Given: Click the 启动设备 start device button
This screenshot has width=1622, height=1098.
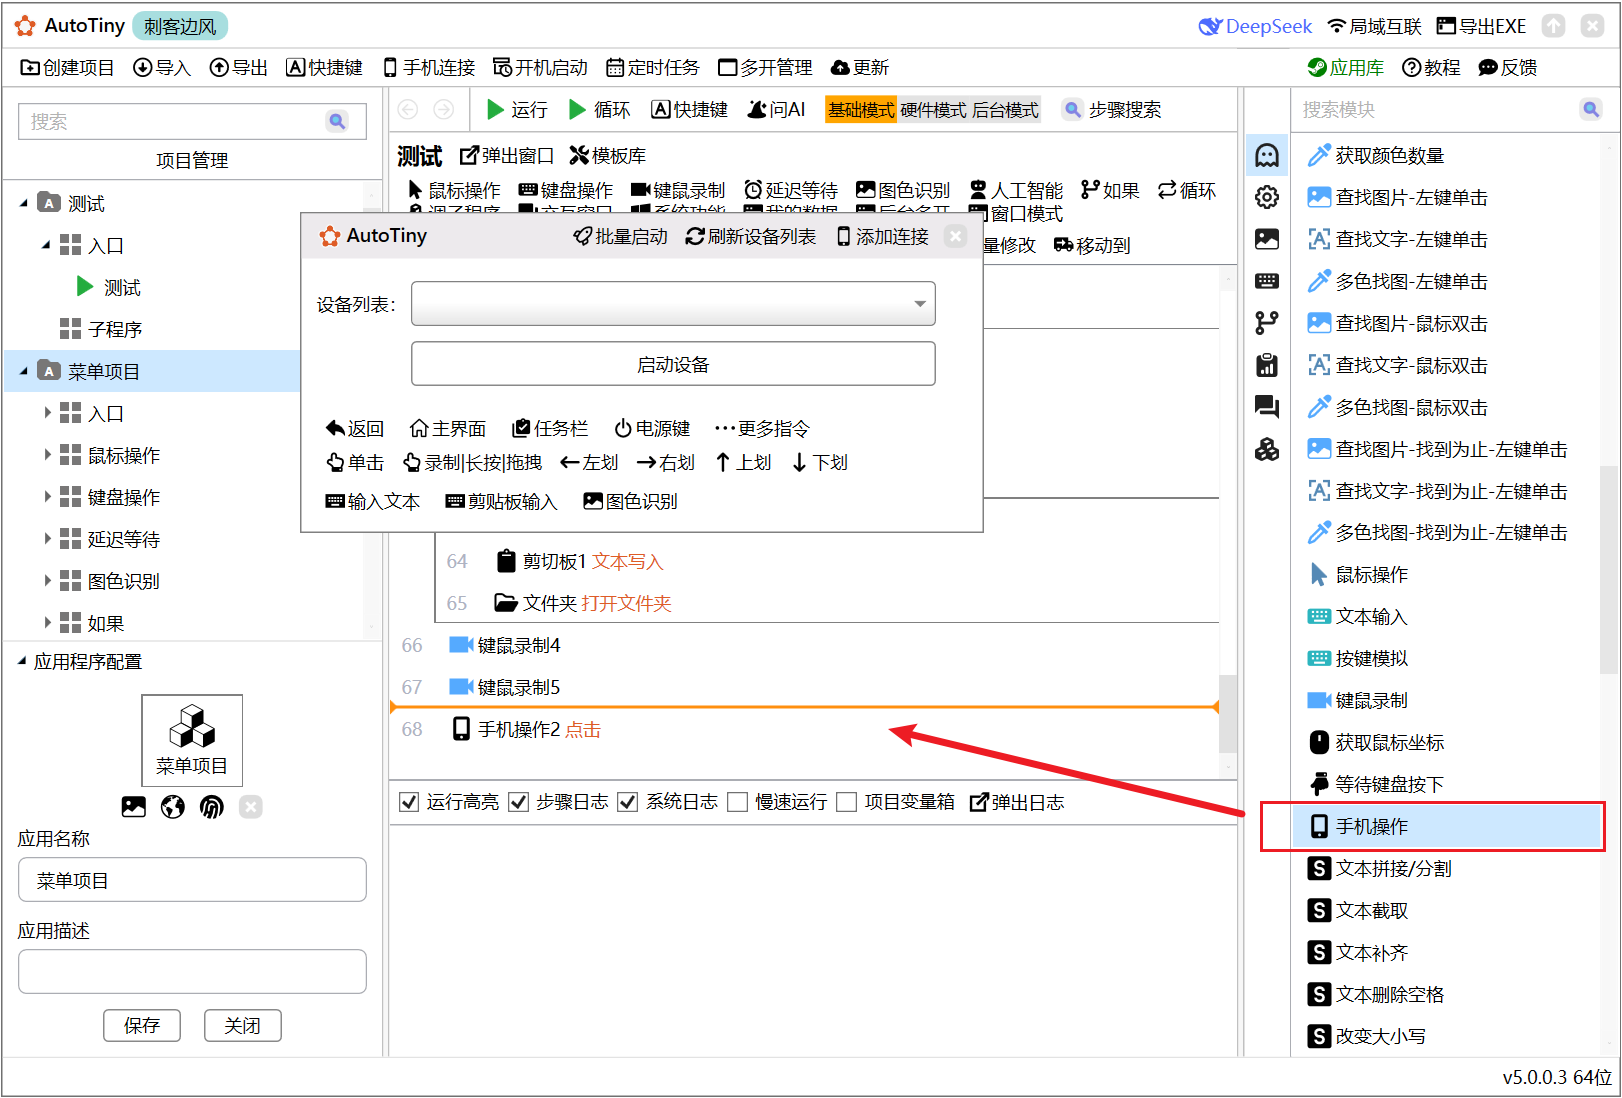Looking at the screenshot, I should 673,364.
